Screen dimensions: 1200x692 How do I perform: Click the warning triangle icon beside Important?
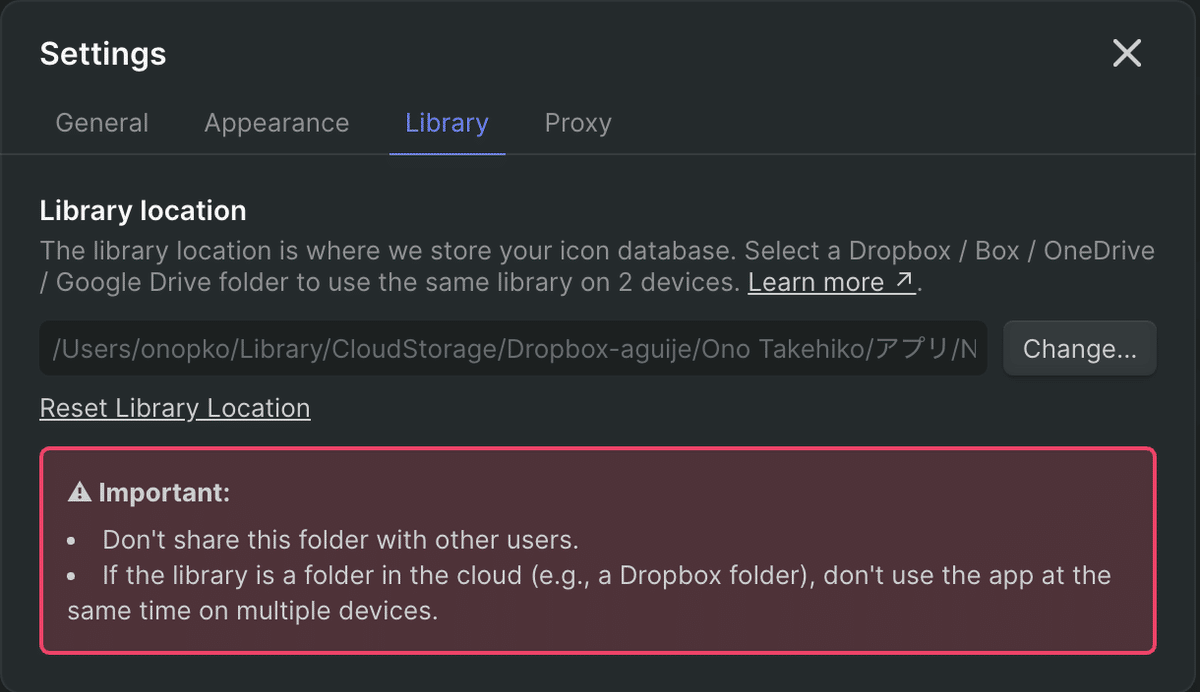[x=80, y=493]
